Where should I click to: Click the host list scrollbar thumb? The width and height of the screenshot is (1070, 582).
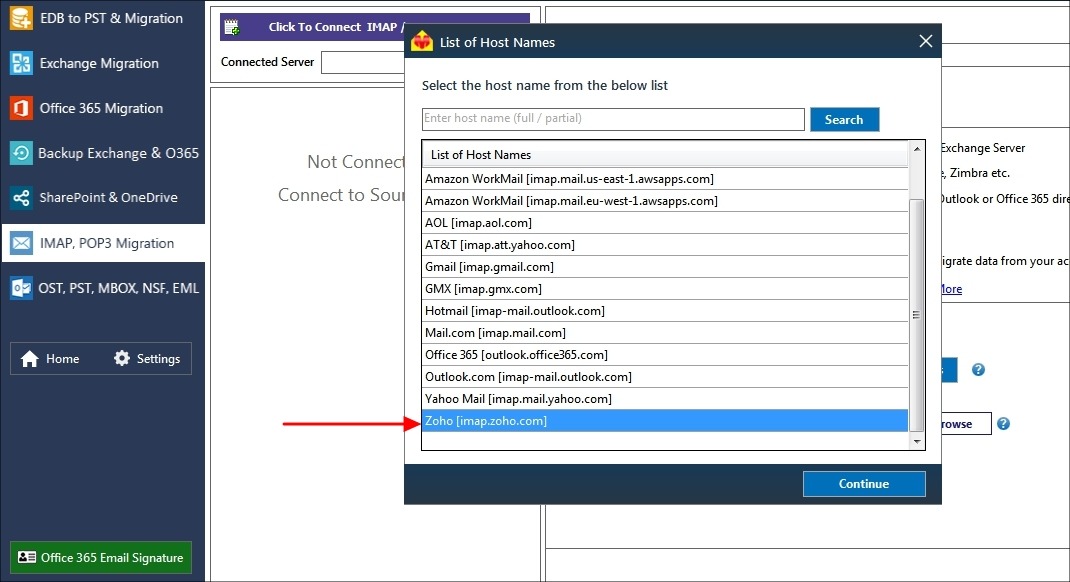[916, 315]
